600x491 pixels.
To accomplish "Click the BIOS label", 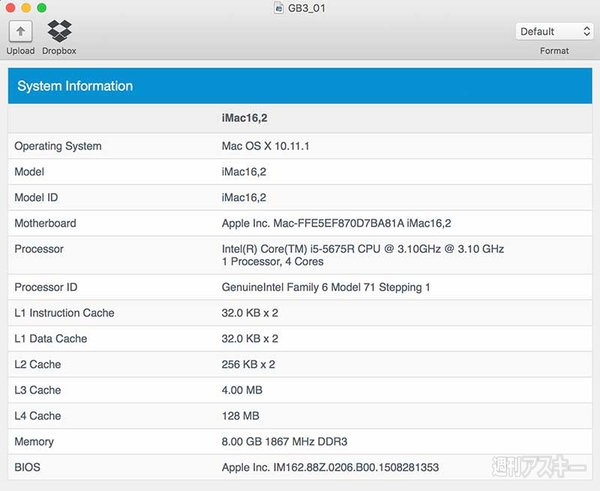I will click(x=28, y=467).
